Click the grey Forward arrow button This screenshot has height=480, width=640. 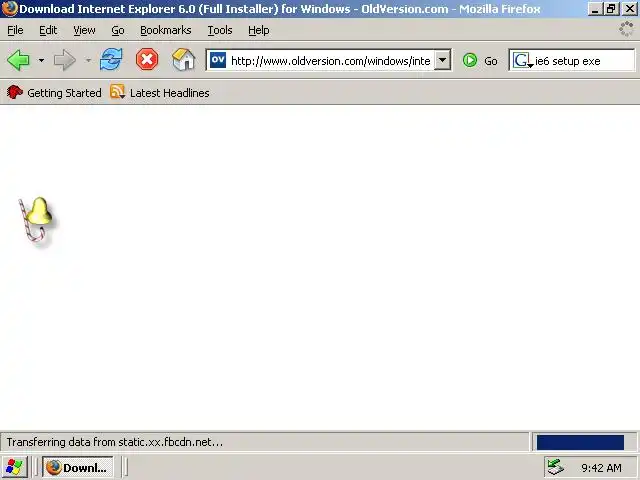[65, 60]
